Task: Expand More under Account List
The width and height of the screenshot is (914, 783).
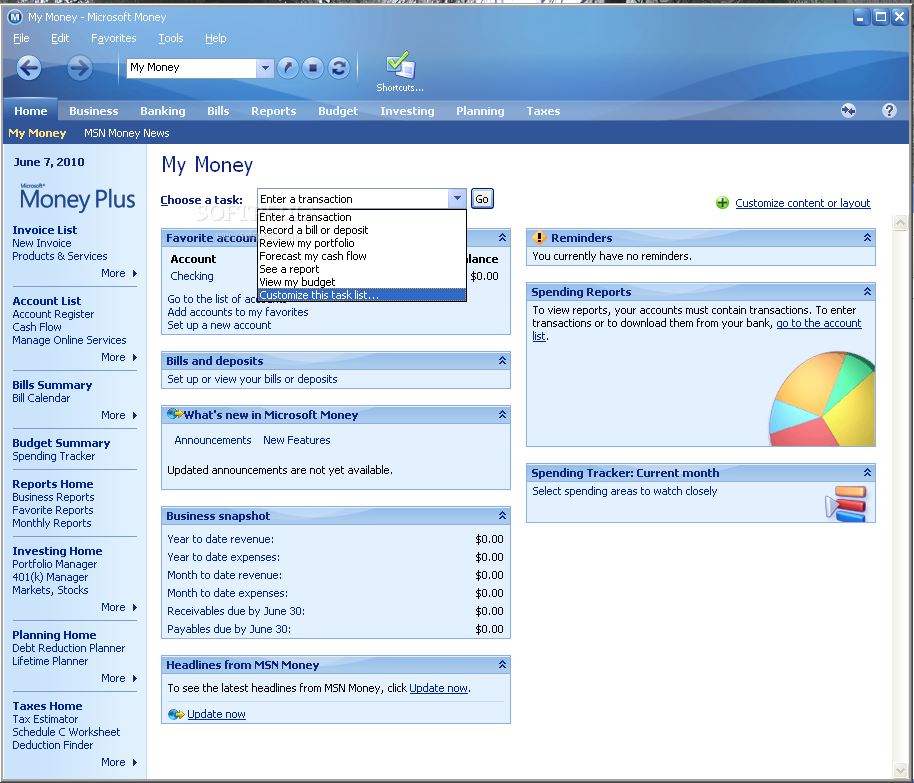Action: click(x=119, y=357)
